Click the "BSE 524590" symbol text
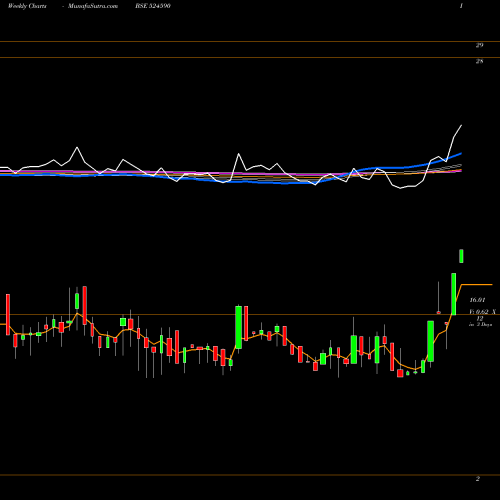Image resolution: width=500 pixels, height=500 pixels. 153,6
